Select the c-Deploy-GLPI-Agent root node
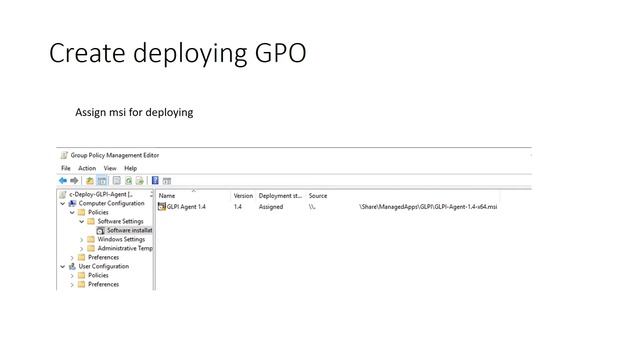The image size is (640, 360). (x=101, y=194)
